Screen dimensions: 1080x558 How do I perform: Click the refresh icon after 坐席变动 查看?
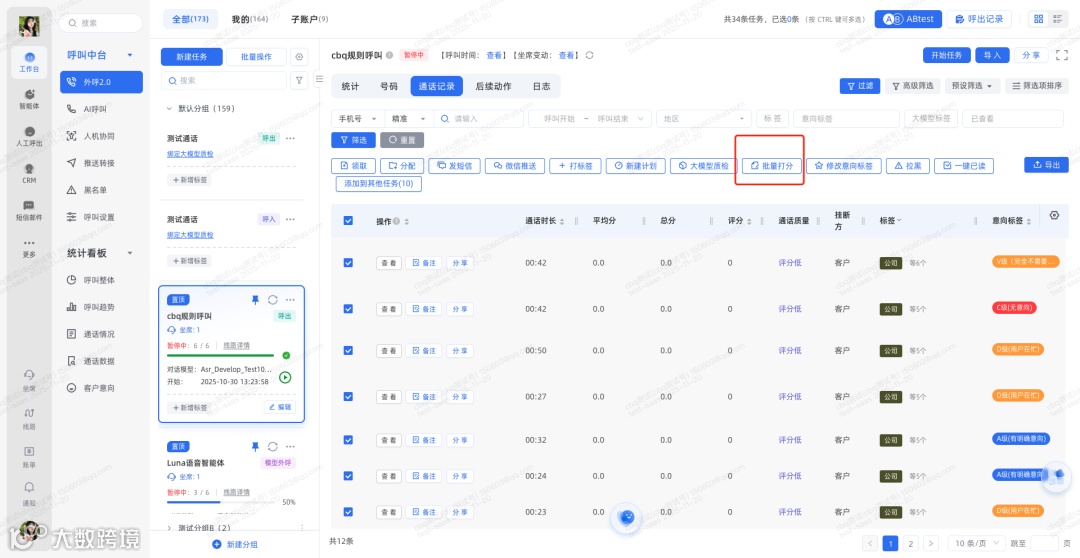[589, 55]
